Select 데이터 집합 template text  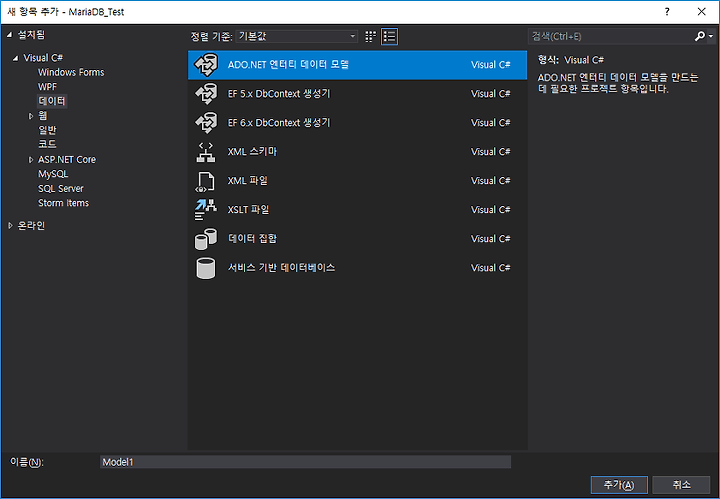(x=253, y=239)
